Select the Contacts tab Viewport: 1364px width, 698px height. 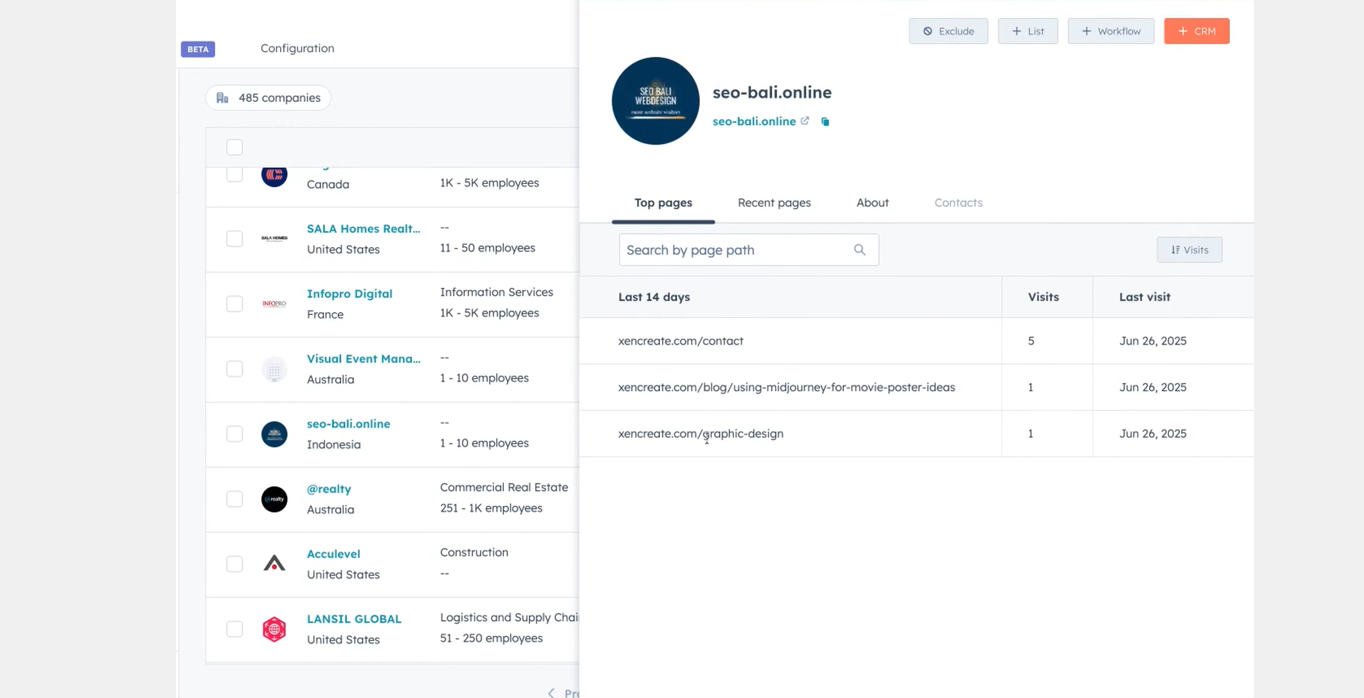[x=957, y=202]
